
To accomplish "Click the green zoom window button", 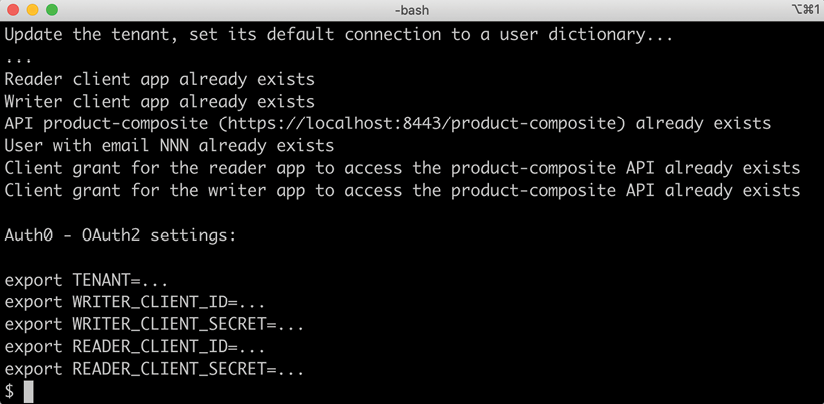I will [52, 10].
